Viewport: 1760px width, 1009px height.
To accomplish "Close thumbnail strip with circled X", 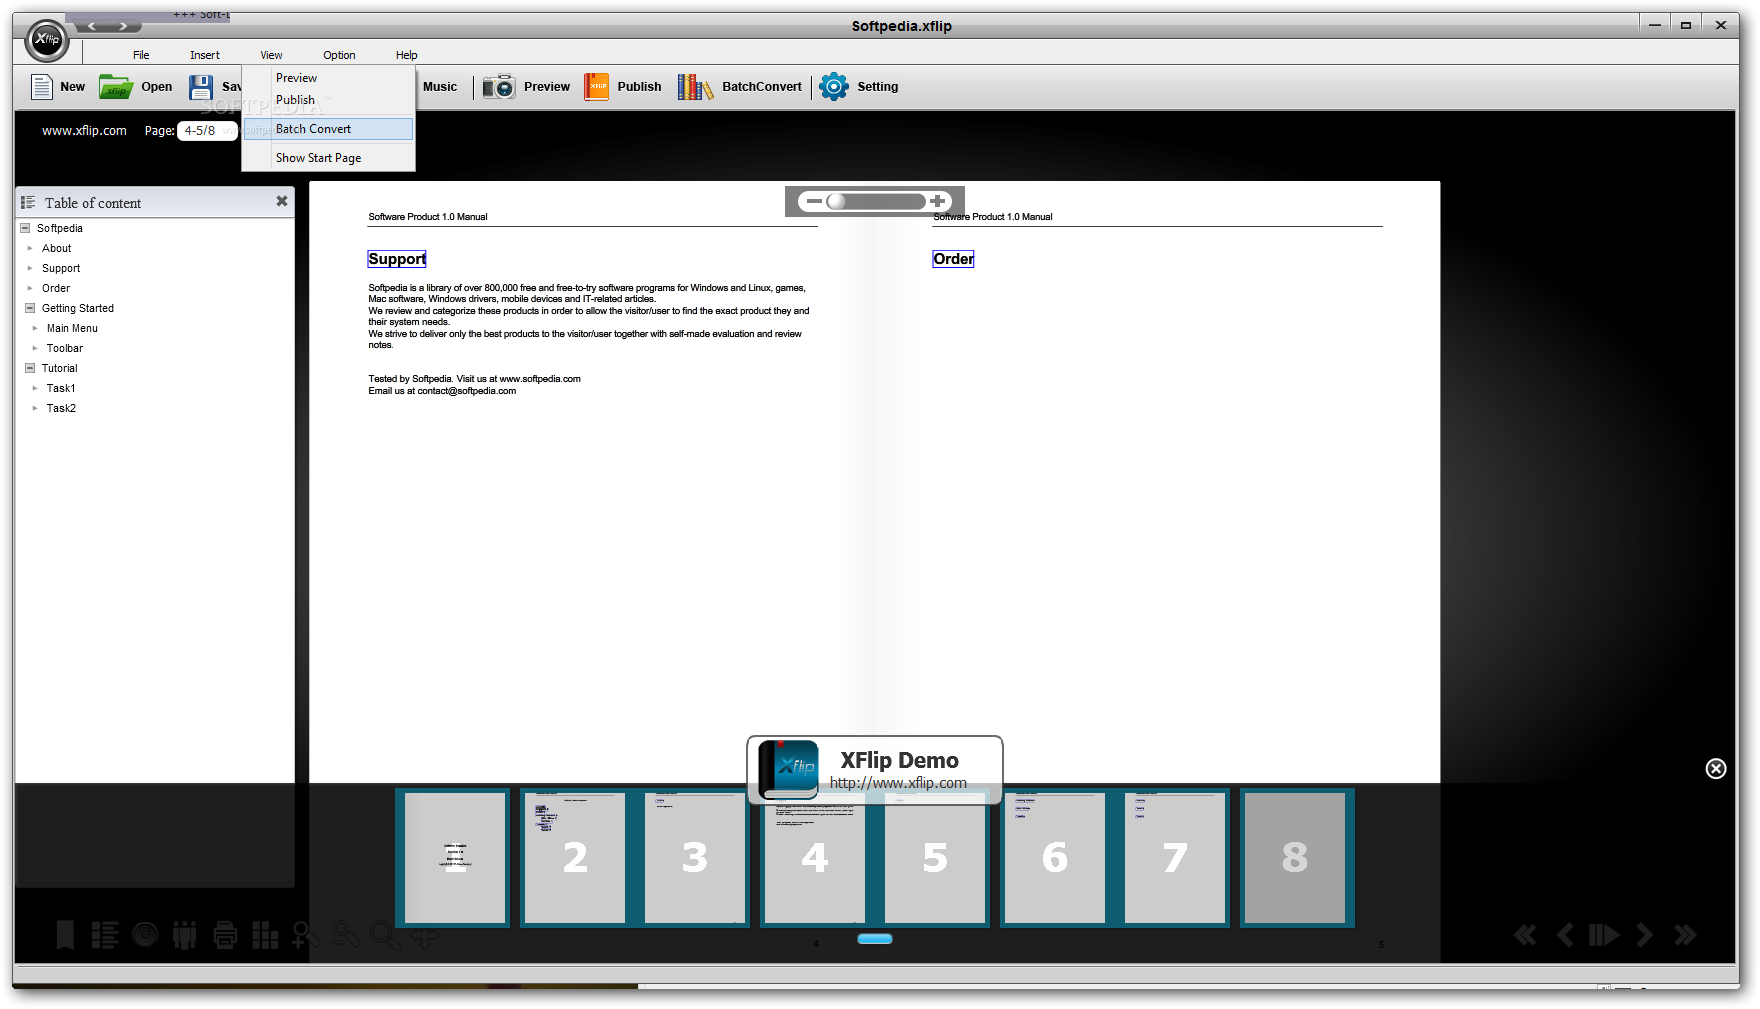I will pos(1716,768).
